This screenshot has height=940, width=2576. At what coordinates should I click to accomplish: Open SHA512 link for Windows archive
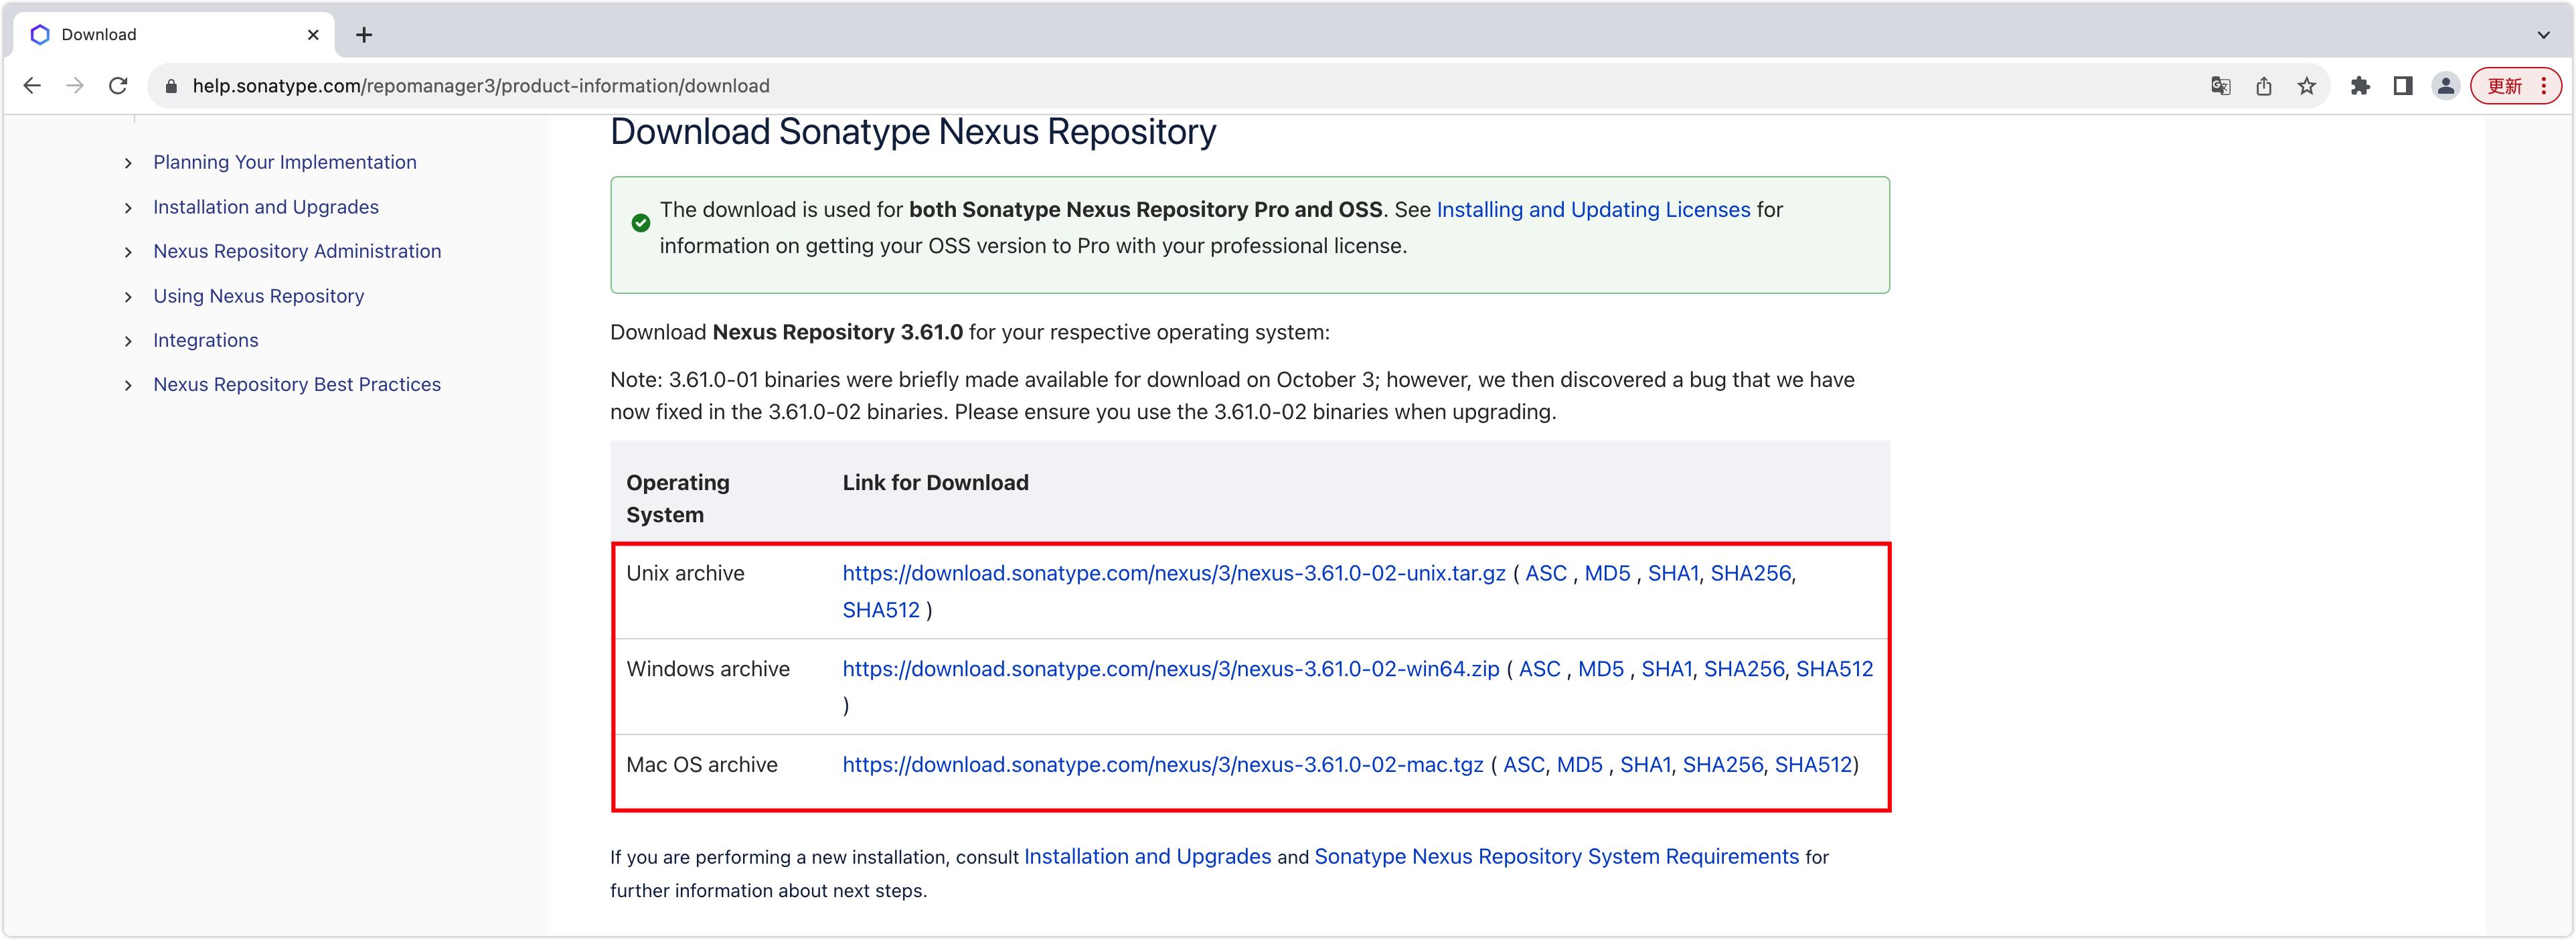pos(1834,669)
